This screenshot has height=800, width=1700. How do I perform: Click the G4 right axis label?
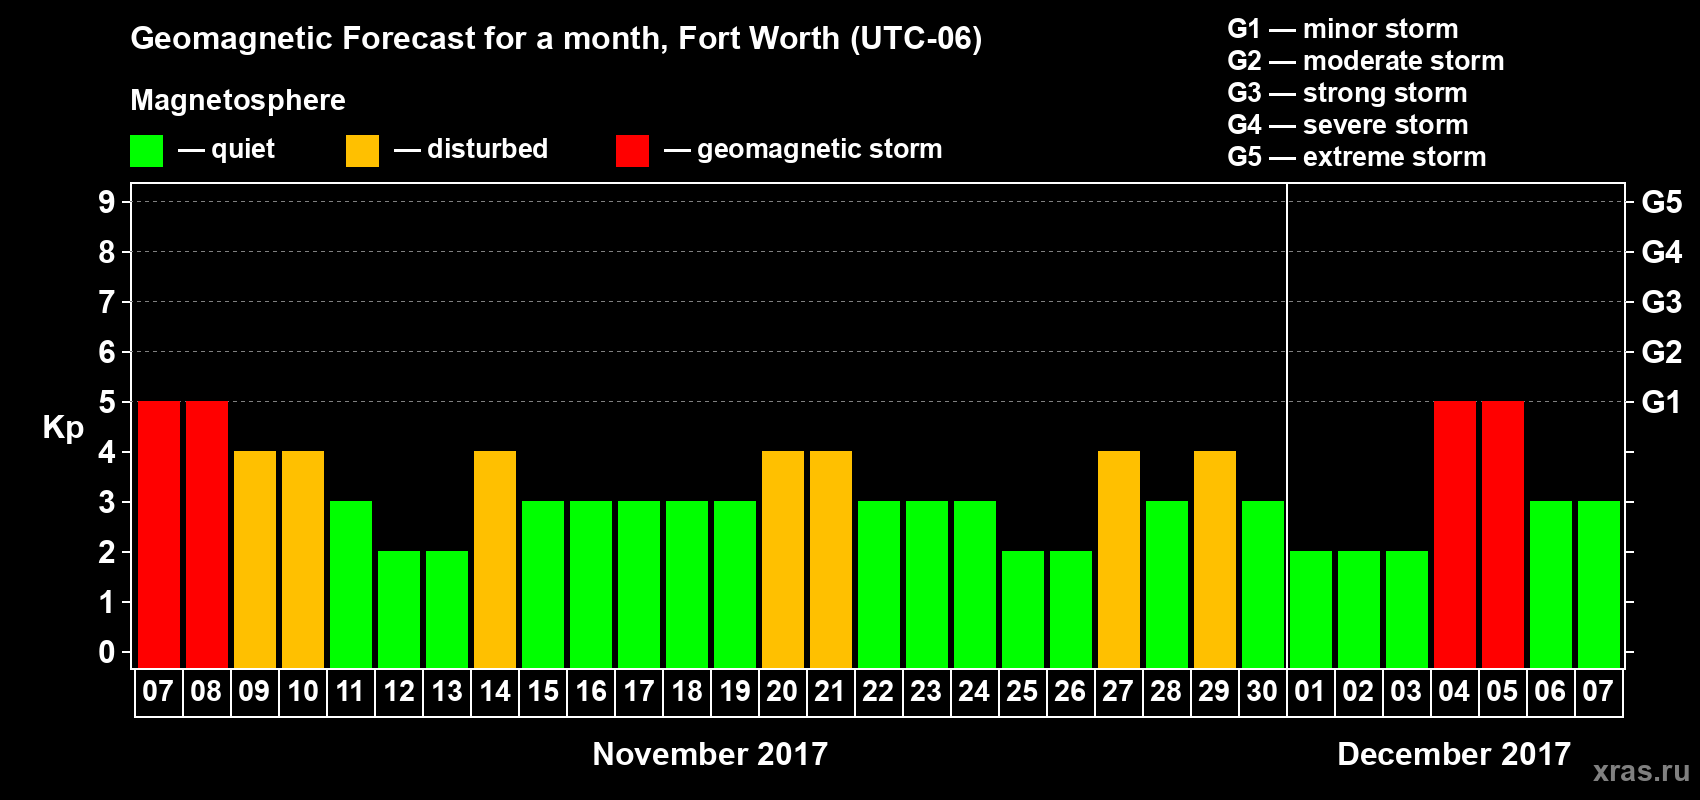(x=1661, y=252)
